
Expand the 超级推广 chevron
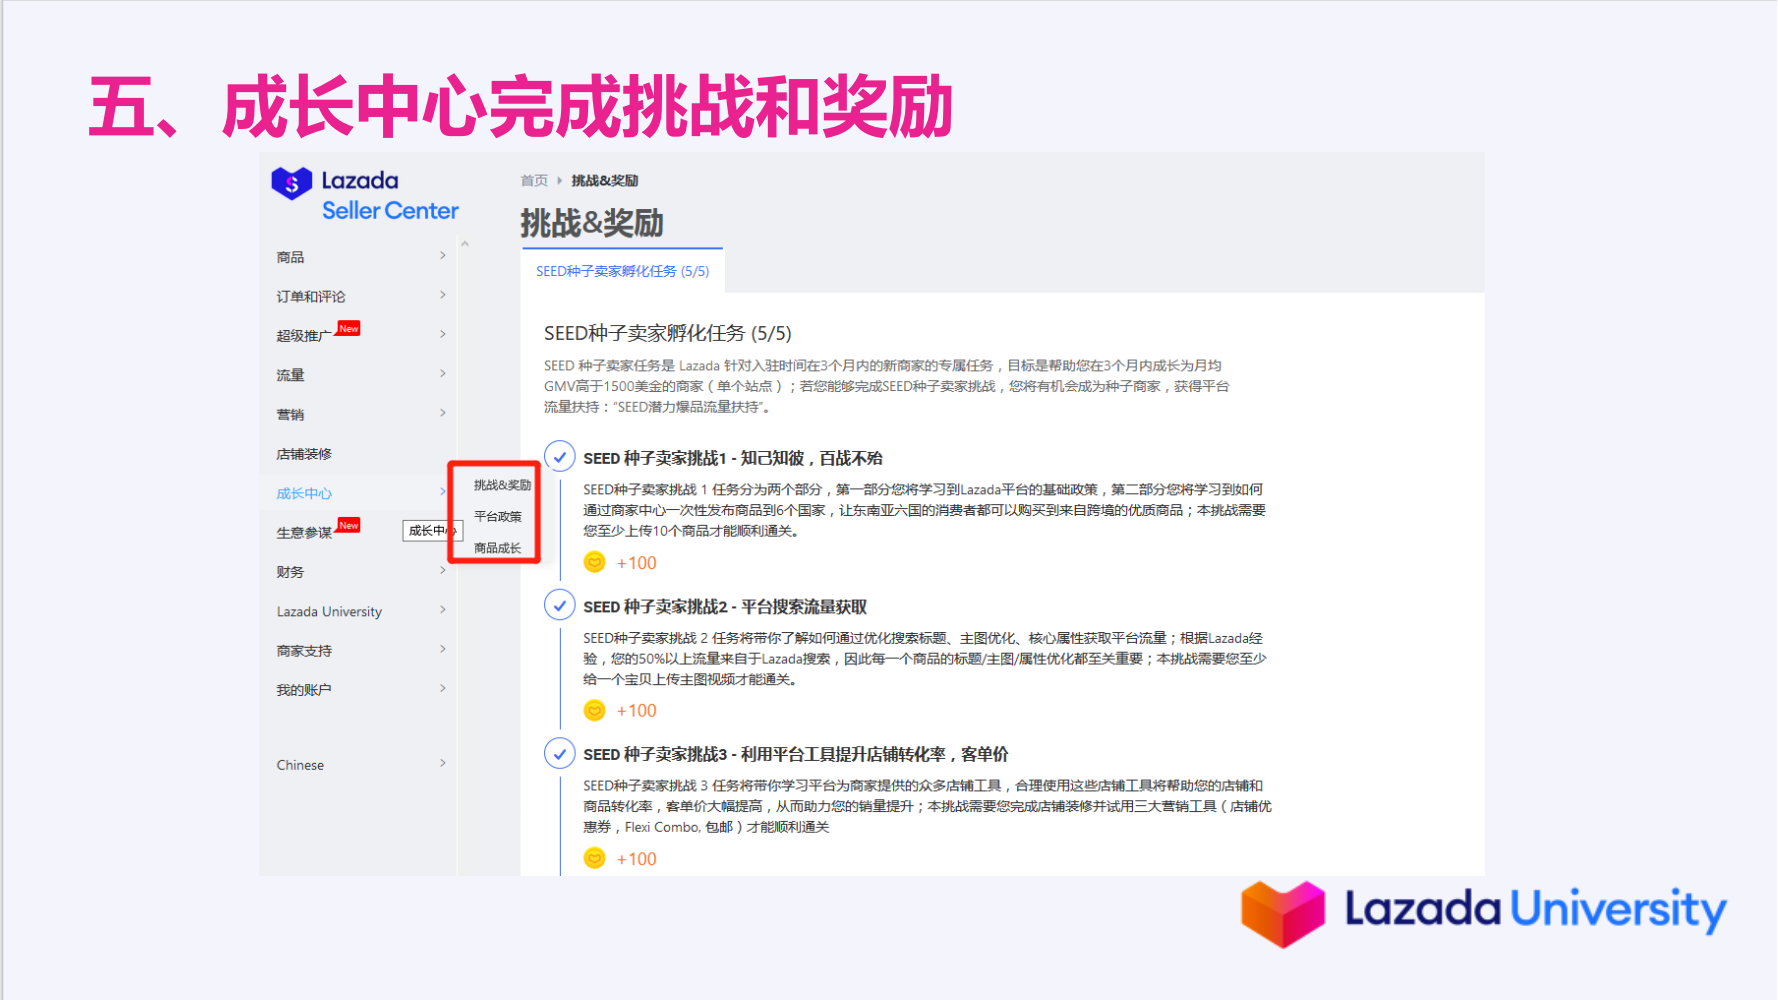pos(443,334)
